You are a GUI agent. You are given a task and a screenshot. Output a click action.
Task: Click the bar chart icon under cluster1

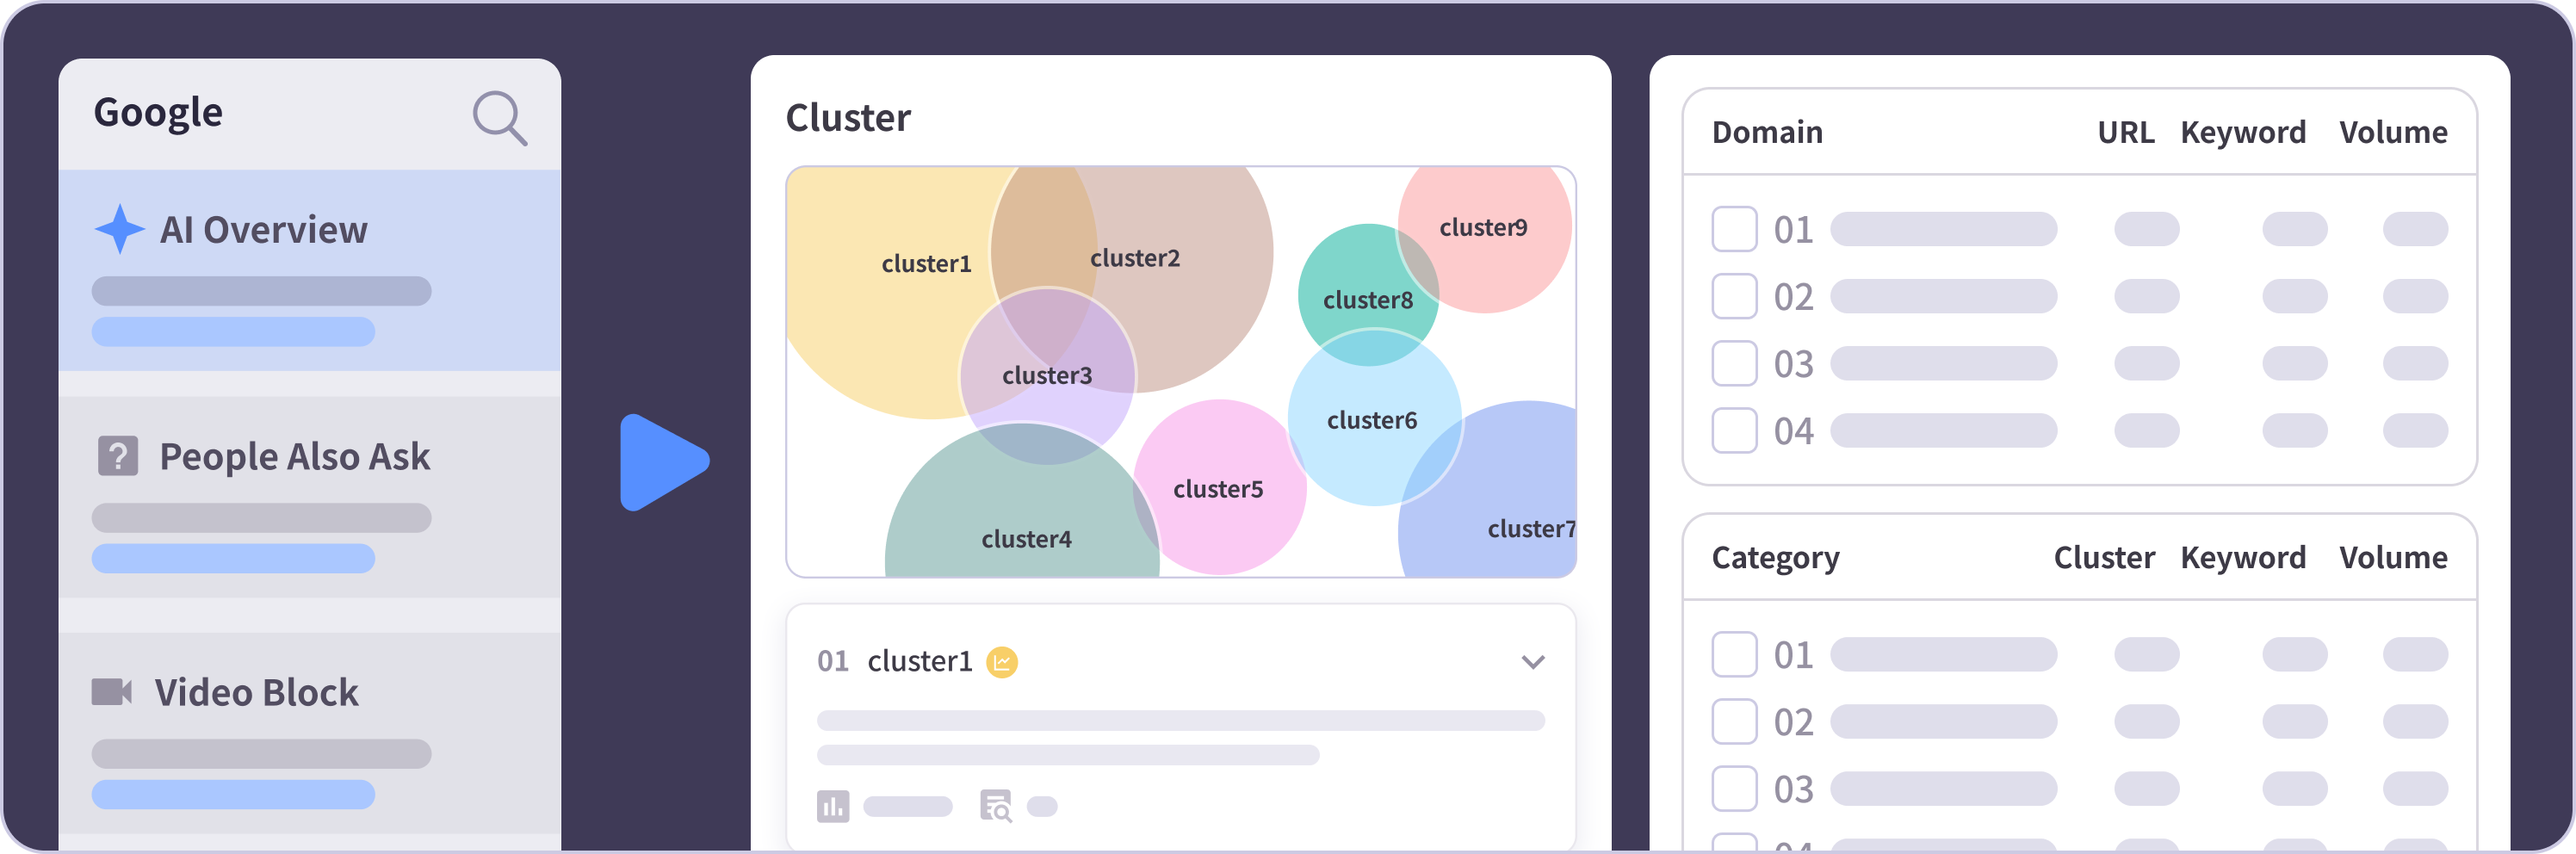coord(833,806)
